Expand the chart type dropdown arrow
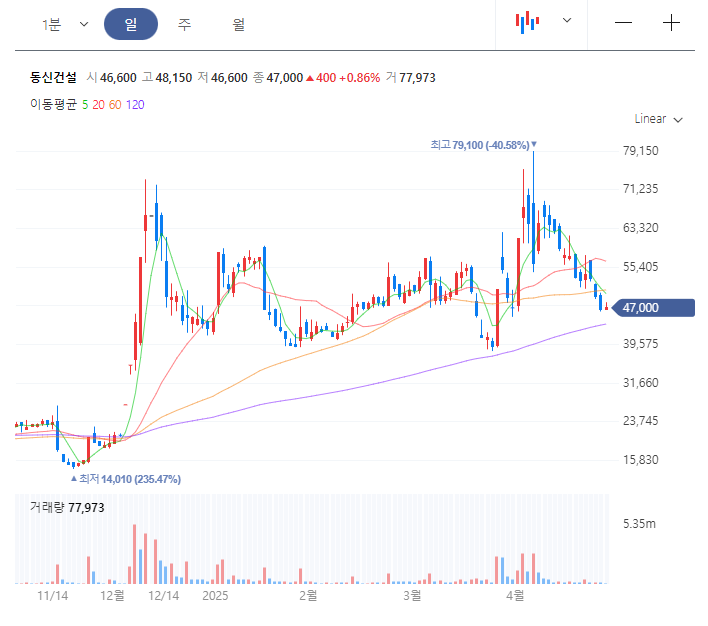The image size is (708, 626). [x=567, y=20]
